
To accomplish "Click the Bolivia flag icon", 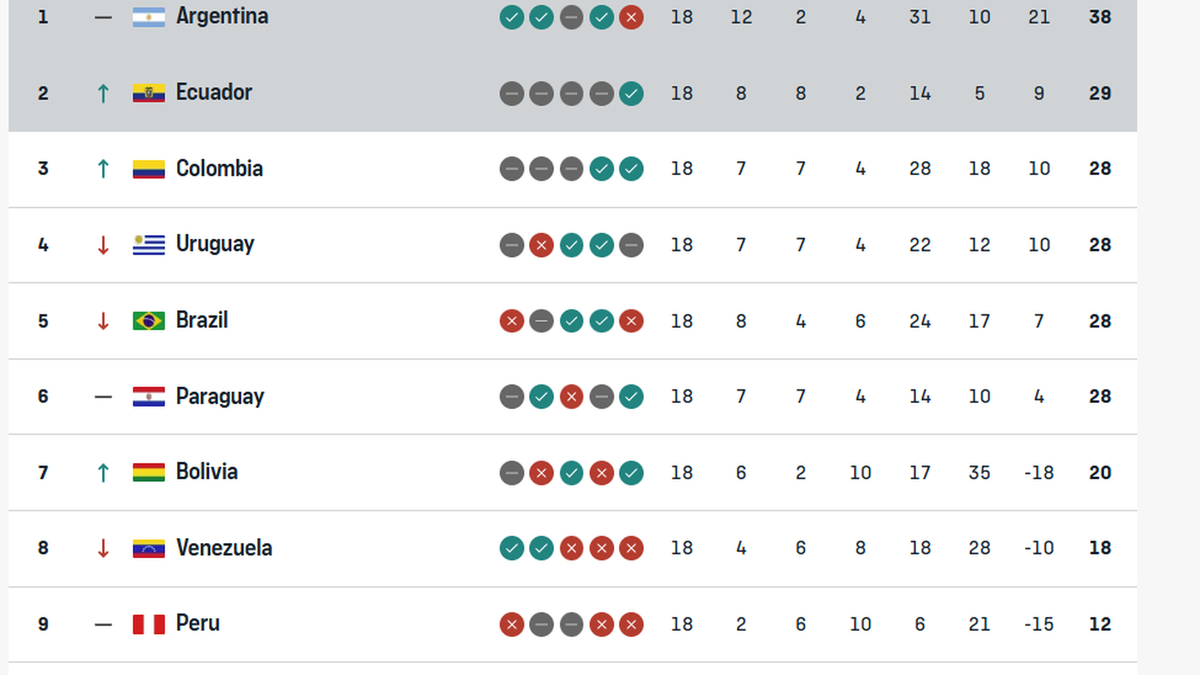I will click(148, 472).
